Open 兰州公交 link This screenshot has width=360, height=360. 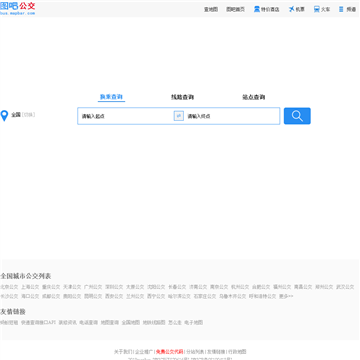click(x=135, y=296)
